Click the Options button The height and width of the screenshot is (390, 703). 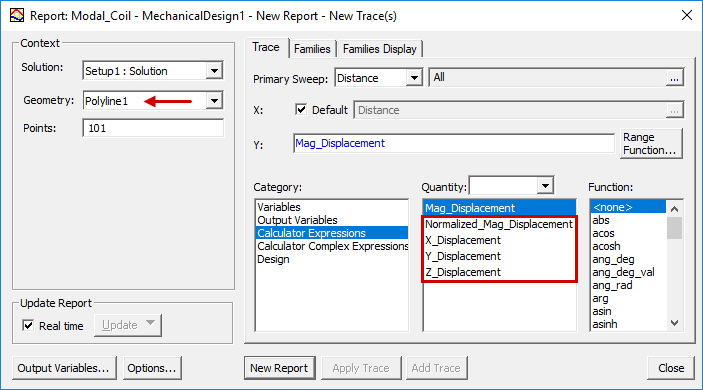click(152, 368)
